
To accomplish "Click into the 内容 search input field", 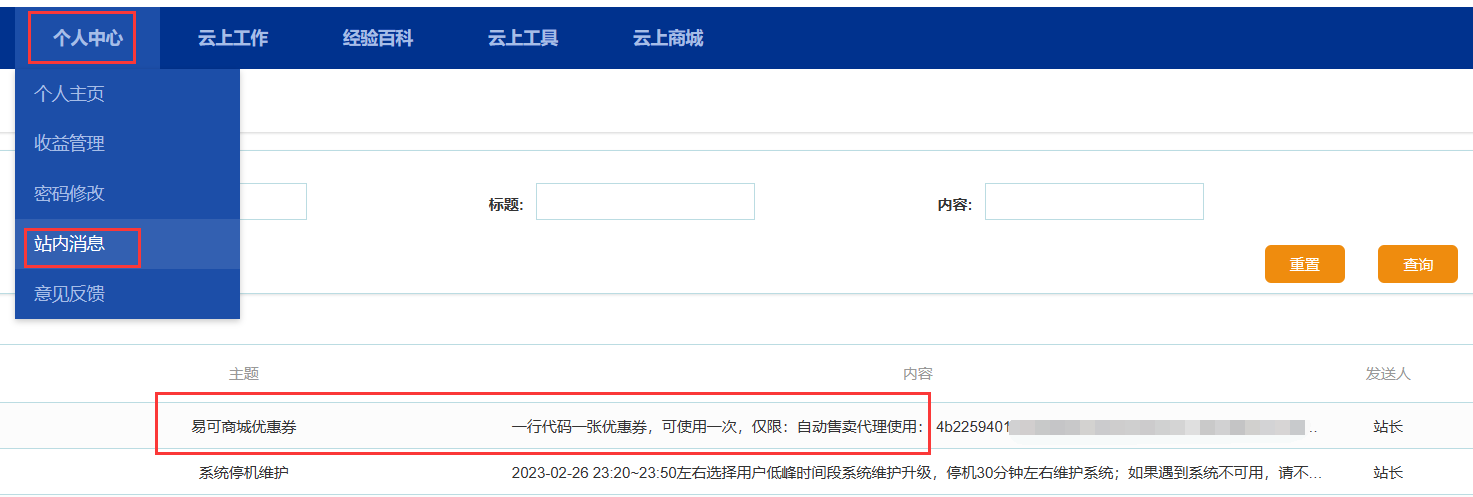I will (x=1093, y=202).
